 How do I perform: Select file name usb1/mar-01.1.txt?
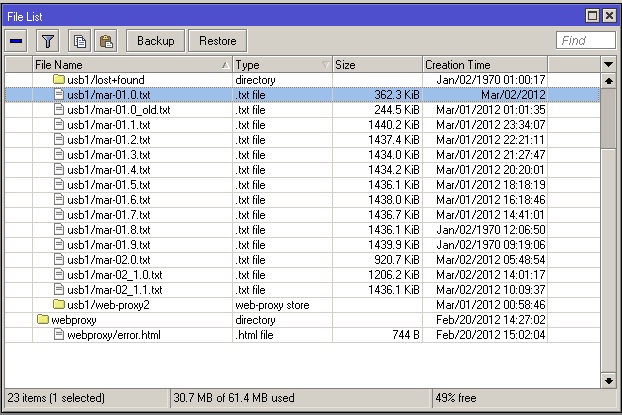(x=109, y=125)
